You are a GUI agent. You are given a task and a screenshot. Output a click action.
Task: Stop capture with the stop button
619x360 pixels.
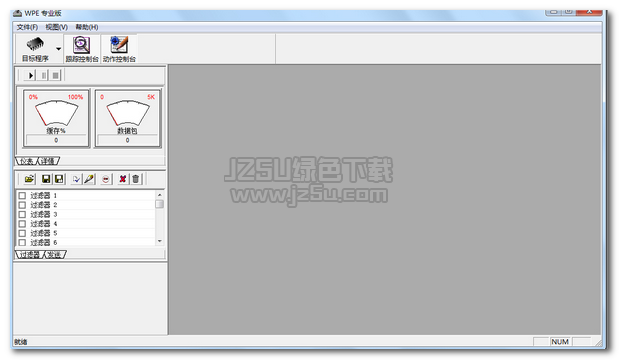56,75
